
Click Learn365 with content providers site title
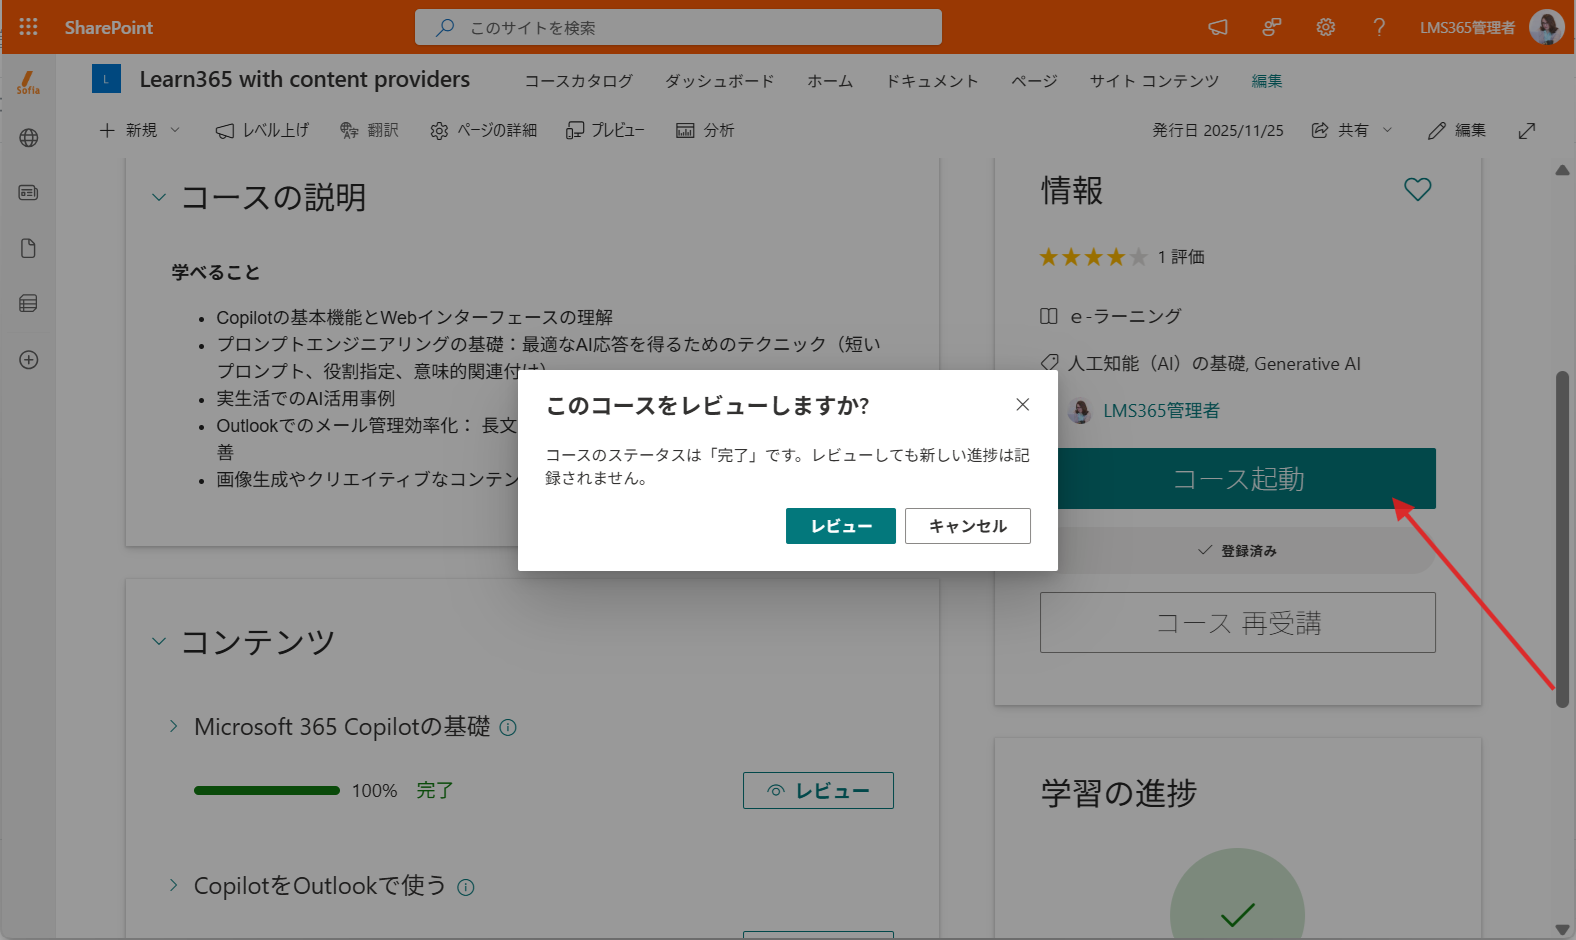[x=305, y=79]
